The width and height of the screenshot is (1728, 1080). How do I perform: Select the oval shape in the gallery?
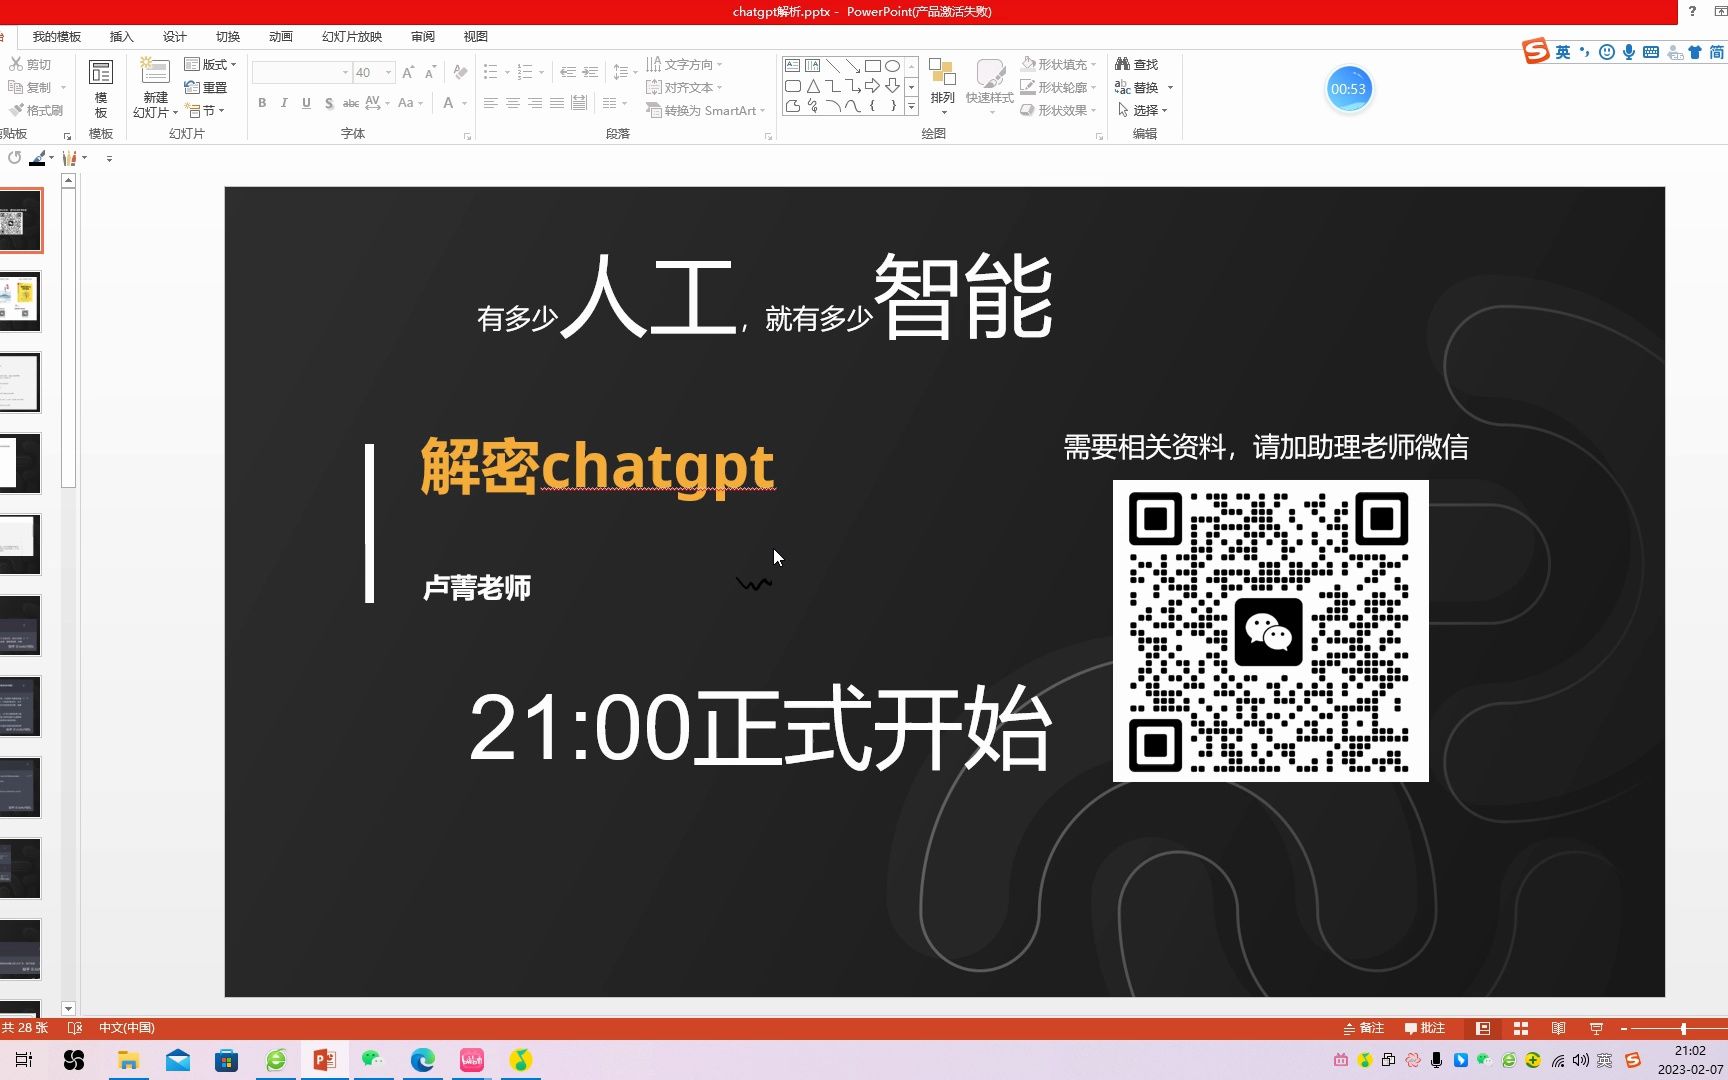tap(892, 66)
